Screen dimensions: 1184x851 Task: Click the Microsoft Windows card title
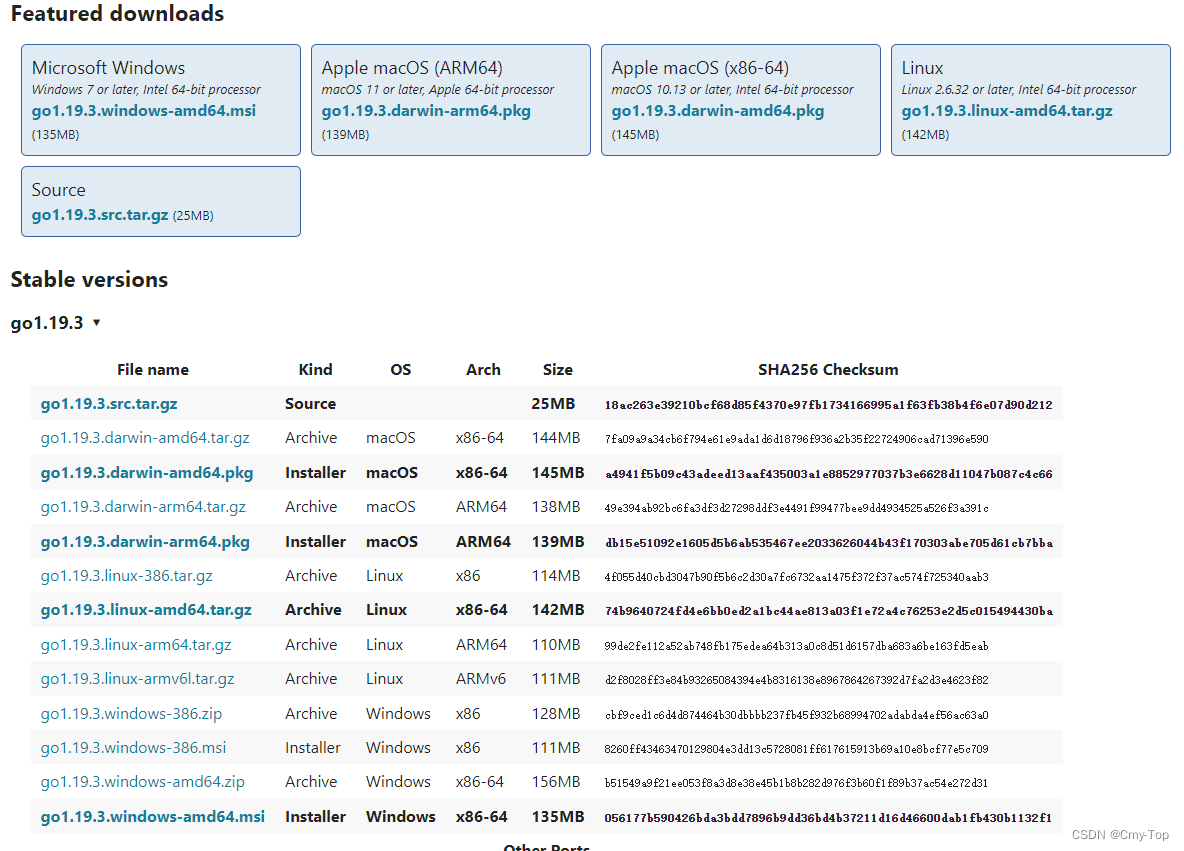pos(108,68)
